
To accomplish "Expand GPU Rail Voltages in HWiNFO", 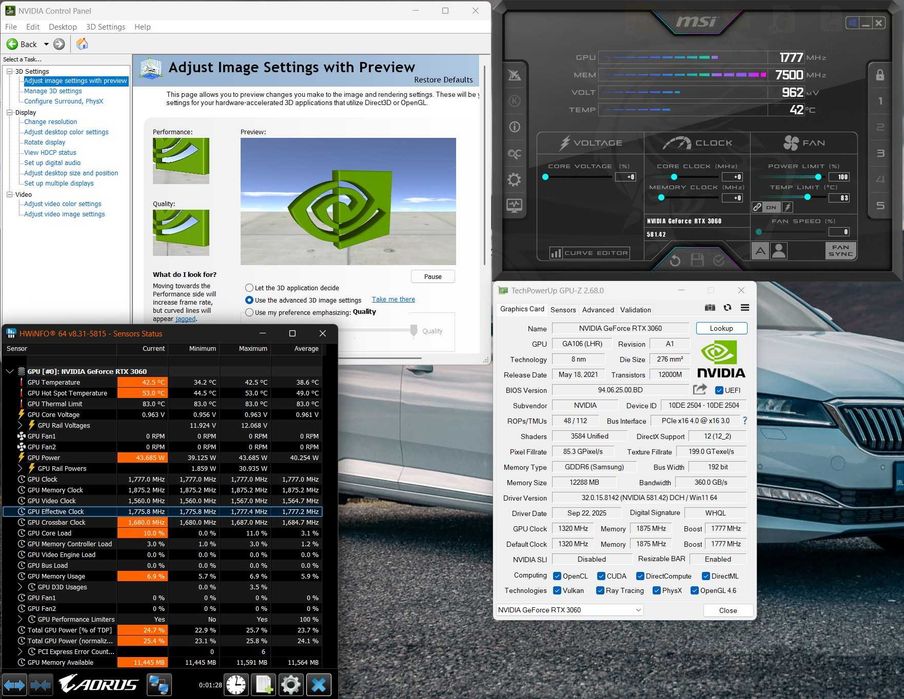I will pos(21,425).
